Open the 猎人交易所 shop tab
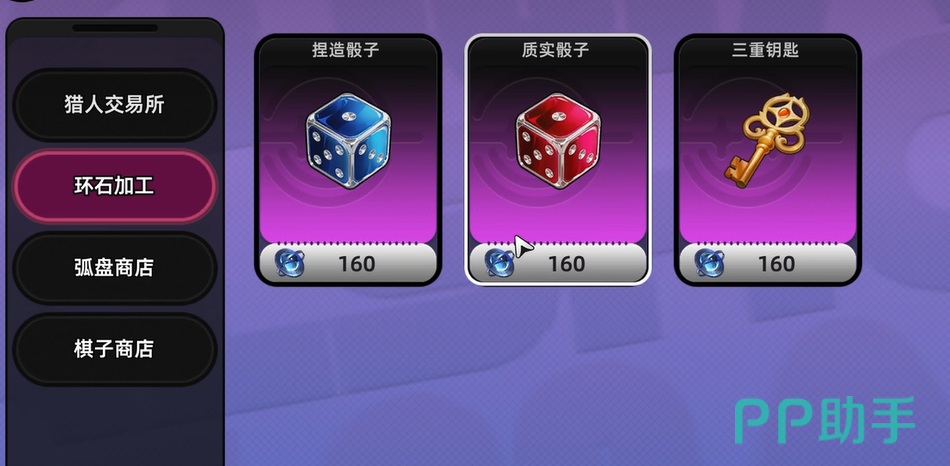The image size is (950, 466). coord(115,105)
